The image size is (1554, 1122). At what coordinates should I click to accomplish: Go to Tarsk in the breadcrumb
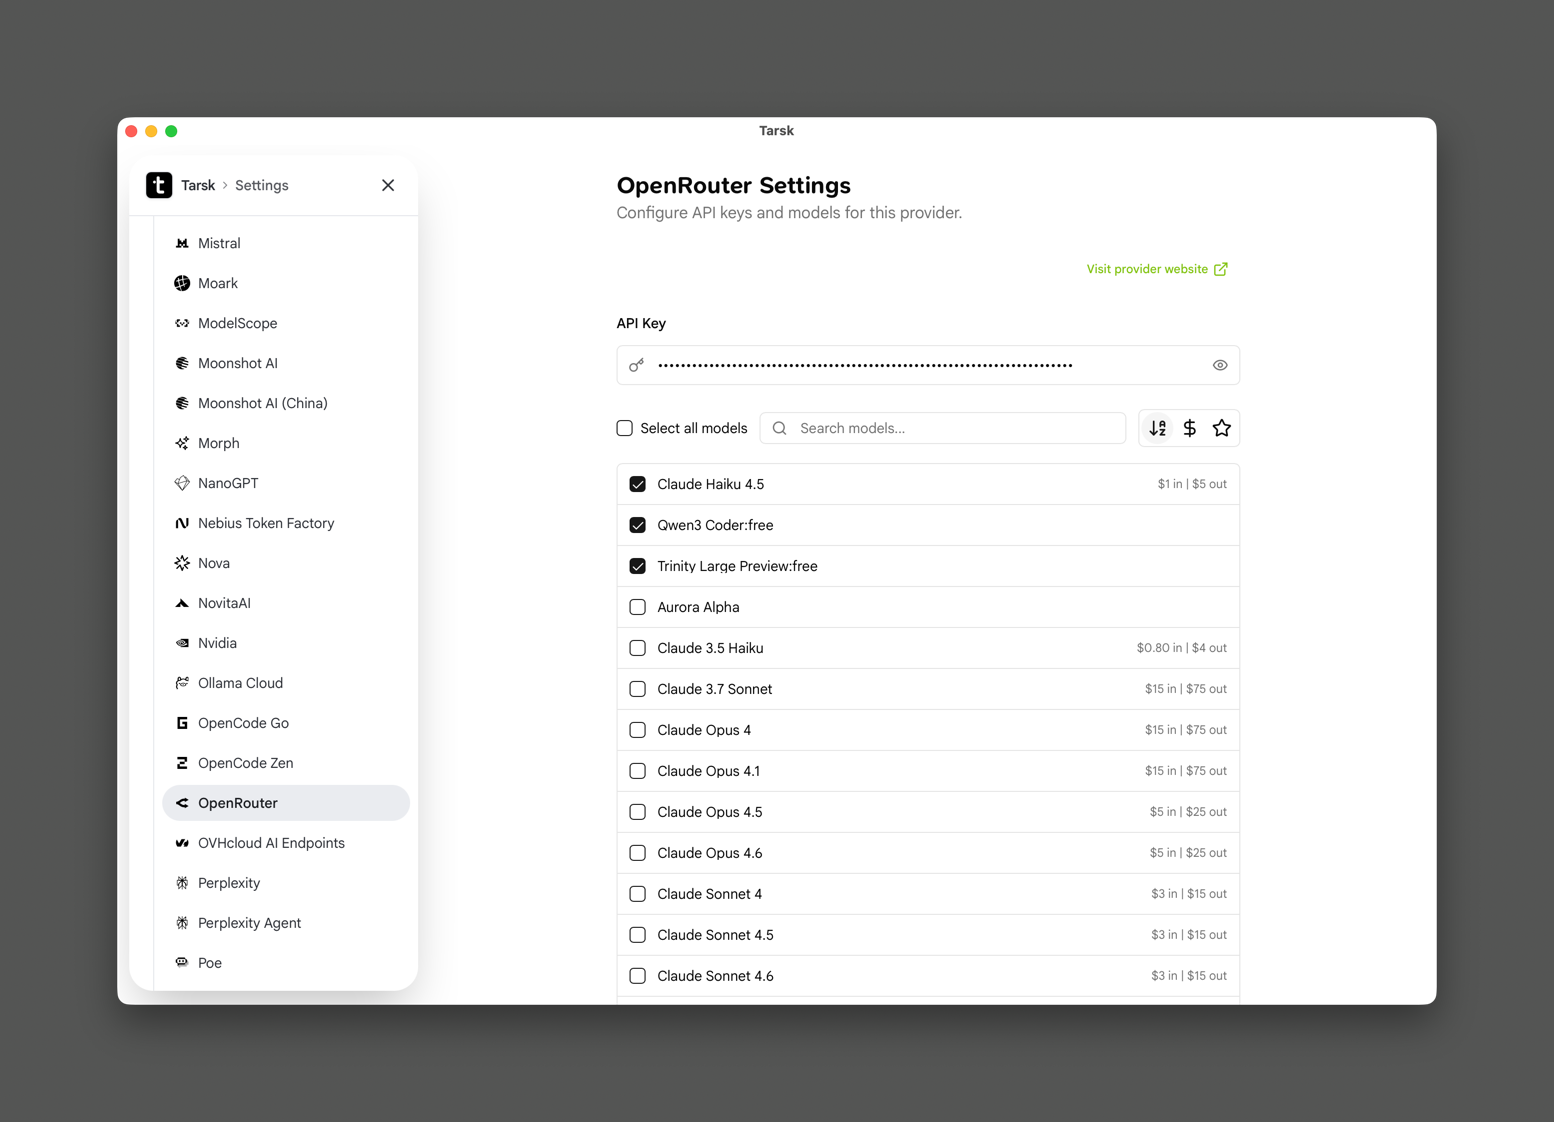(x=198, y=185)
